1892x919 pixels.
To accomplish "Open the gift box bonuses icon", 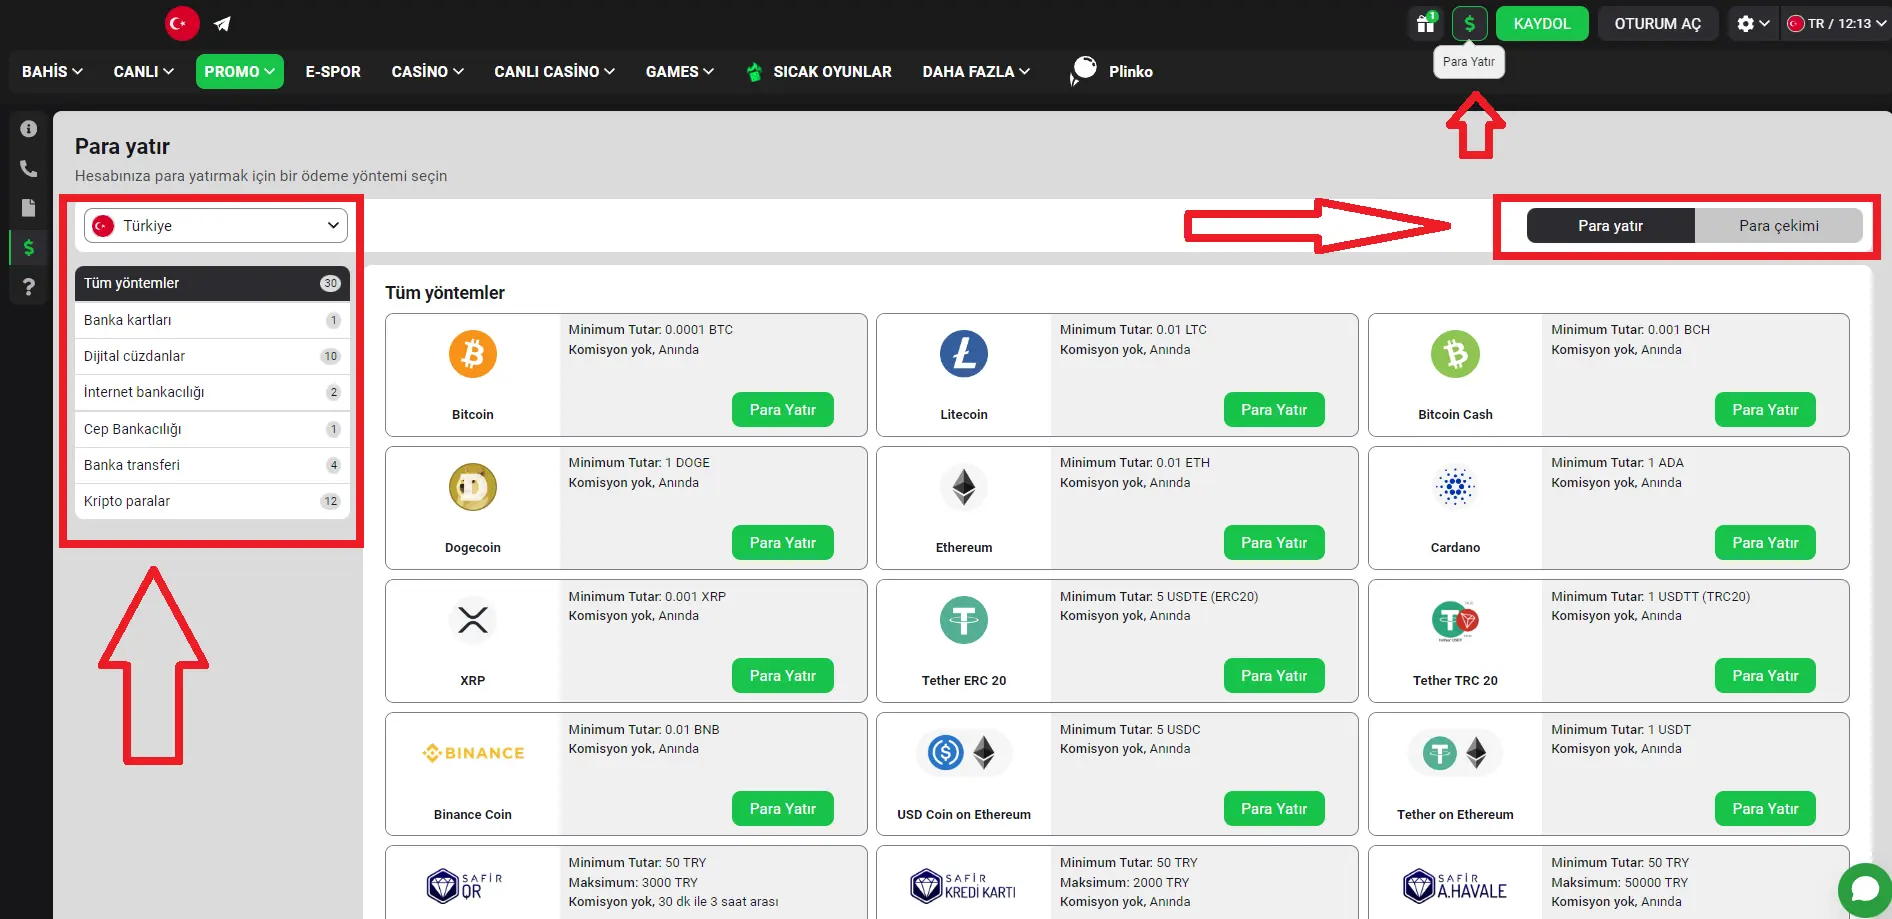I will (x=1425, y=24).
